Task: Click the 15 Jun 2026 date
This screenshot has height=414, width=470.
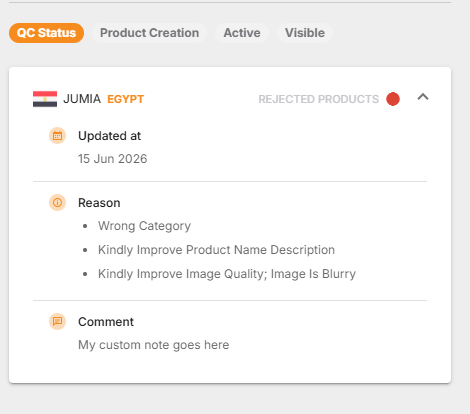Action: (113, 159)
